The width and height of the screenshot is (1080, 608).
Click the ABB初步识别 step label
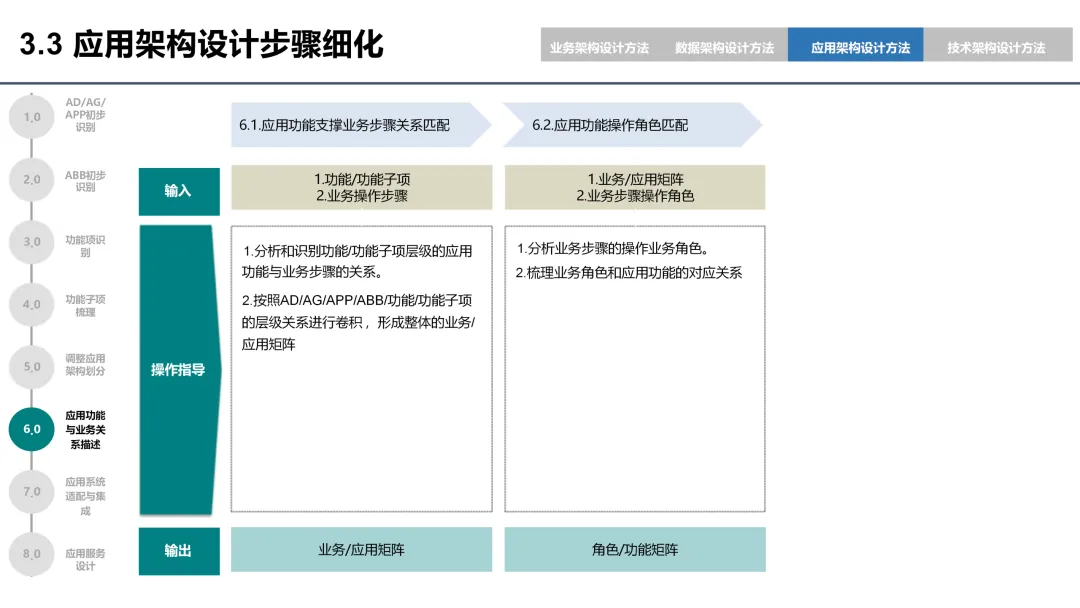[85, 181]
